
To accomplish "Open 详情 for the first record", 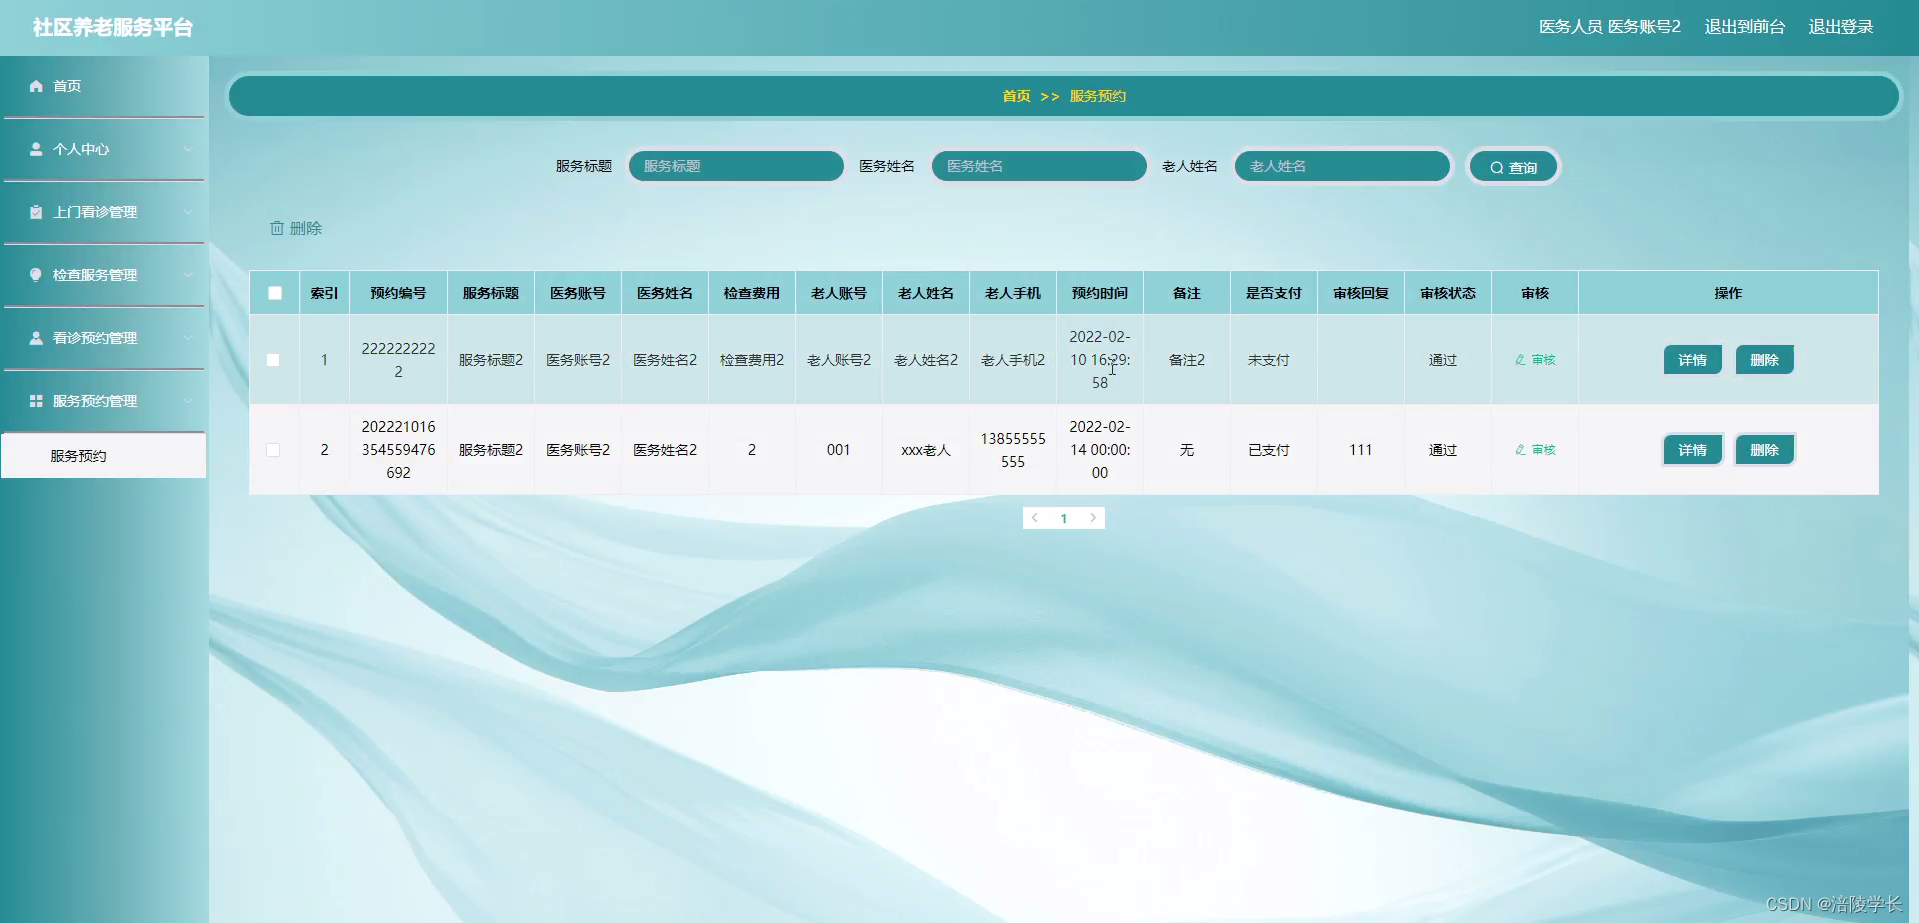I will [1692, 359].
